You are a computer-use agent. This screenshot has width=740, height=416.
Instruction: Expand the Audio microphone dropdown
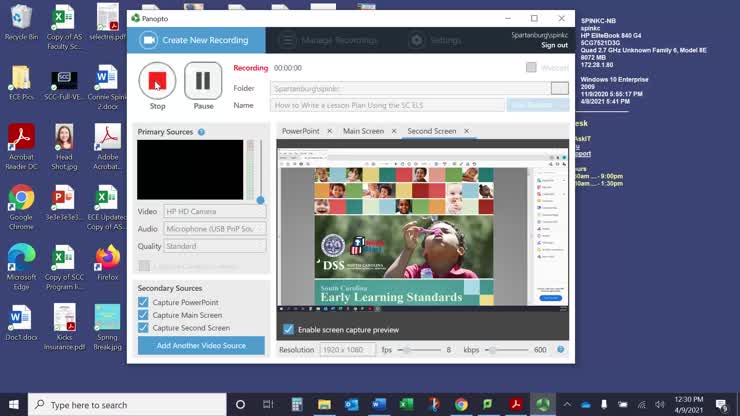[x=214, y=229]
